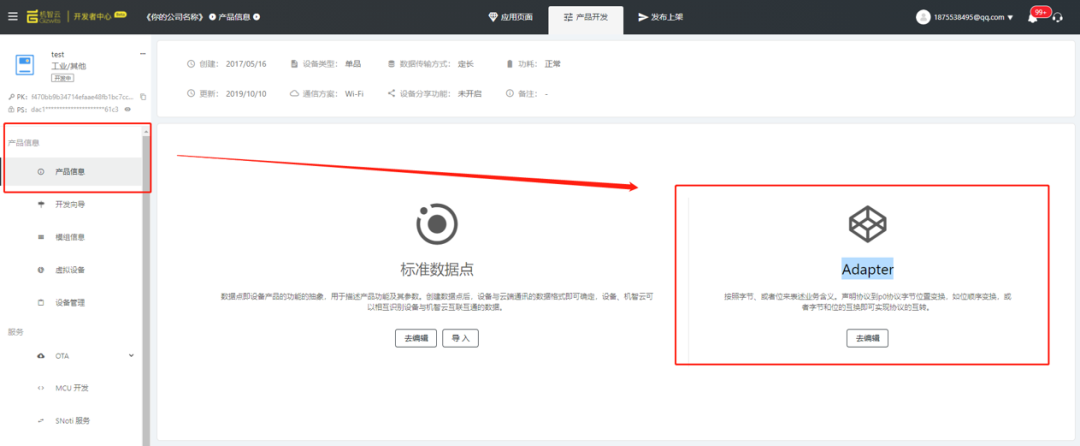
Task: Click the 标准数据点 heading
Action: coord(437,269)
